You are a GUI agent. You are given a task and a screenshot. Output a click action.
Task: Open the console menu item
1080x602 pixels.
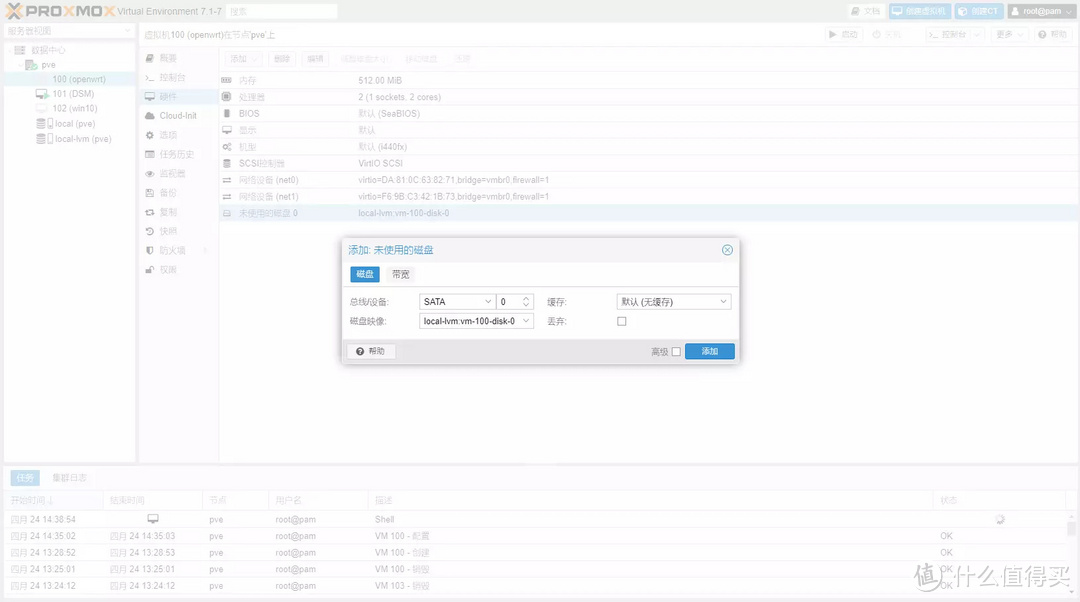click(x=178, y=77)
